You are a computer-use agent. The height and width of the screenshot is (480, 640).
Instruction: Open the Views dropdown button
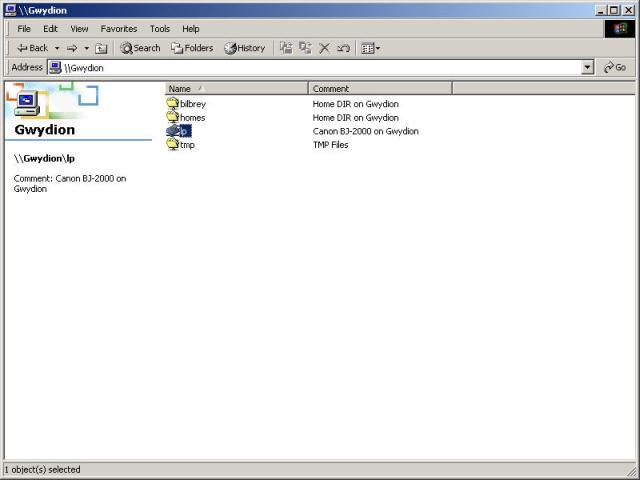[370, 48]
